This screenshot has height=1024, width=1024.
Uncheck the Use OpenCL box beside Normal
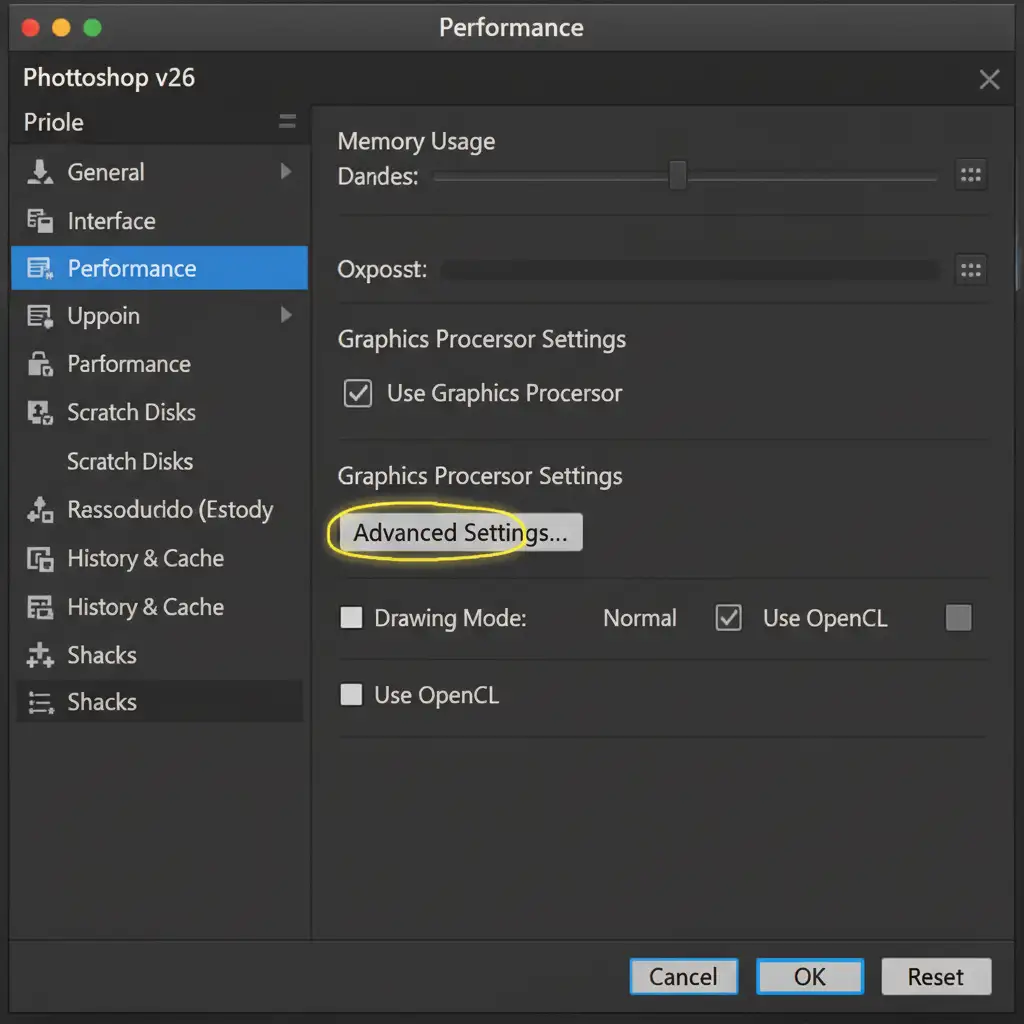(x=729, y=618)
